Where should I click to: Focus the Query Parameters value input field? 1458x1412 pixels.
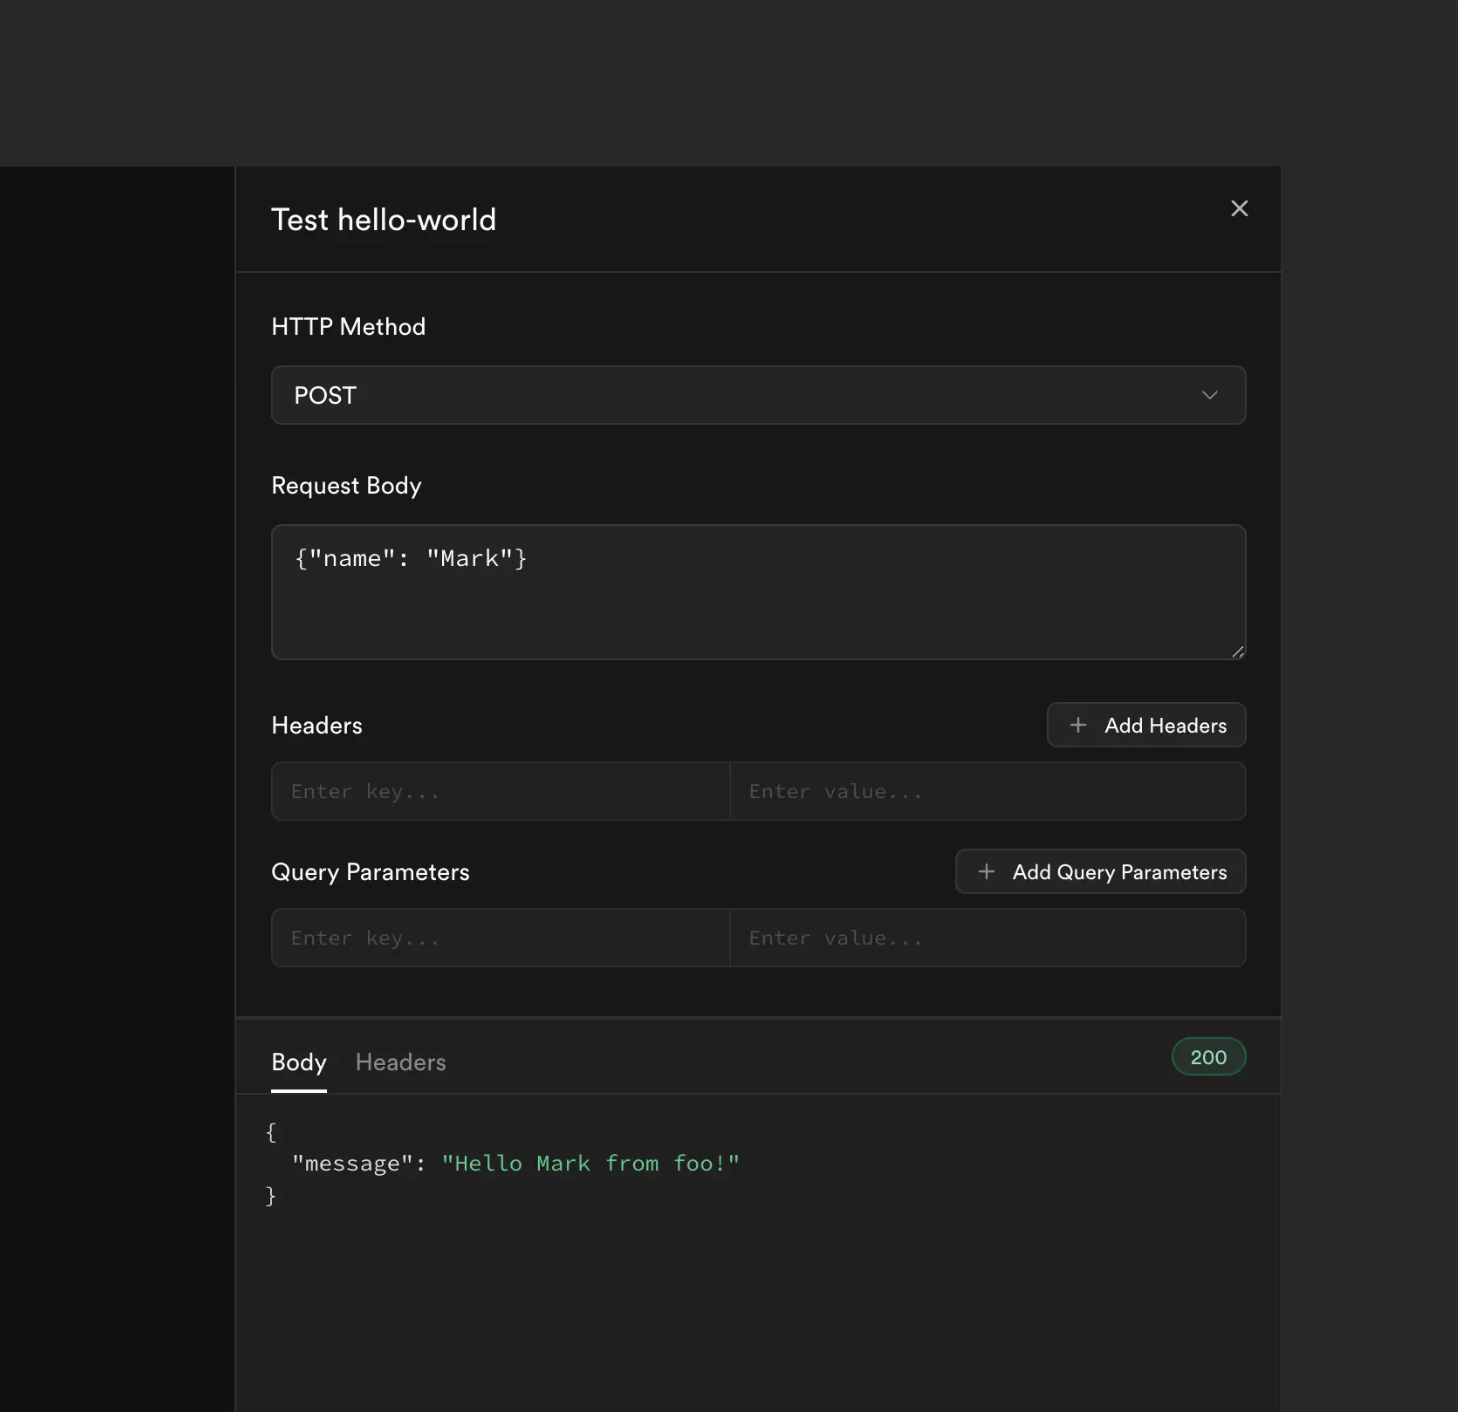coord(988,938)
